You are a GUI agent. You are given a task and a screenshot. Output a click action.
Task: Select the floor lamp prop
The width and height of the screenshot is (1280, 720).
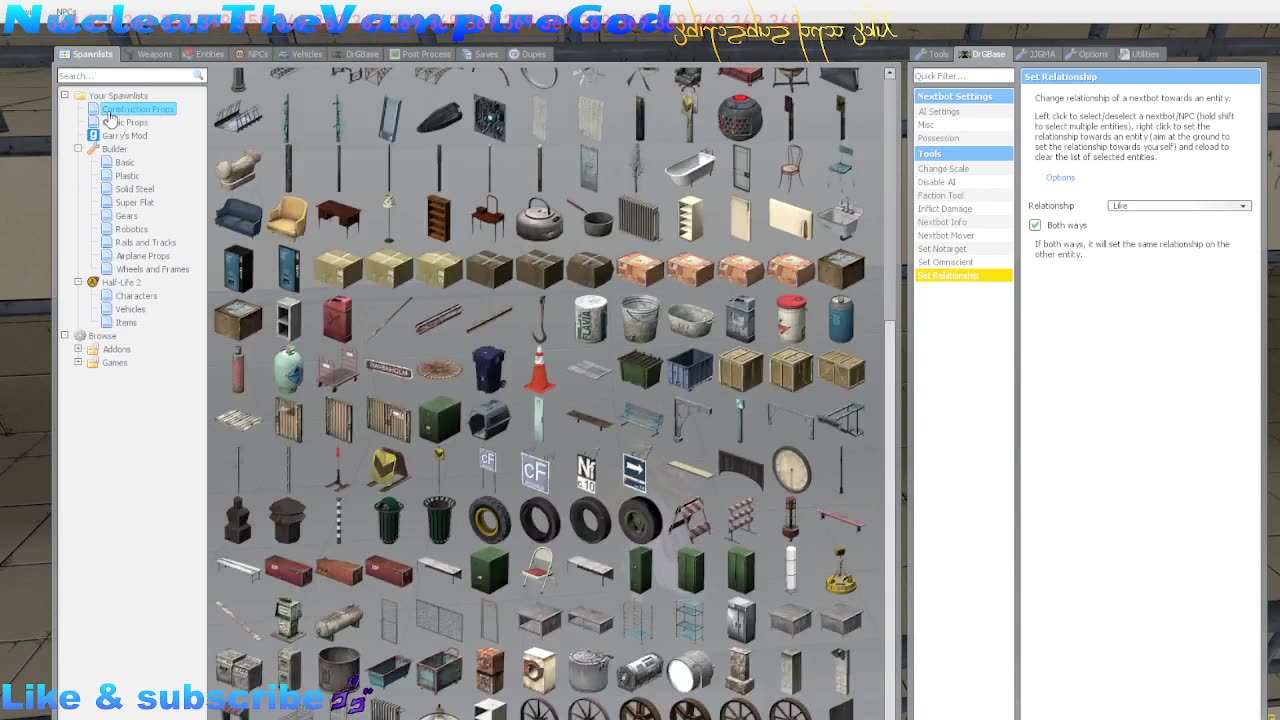388,218
